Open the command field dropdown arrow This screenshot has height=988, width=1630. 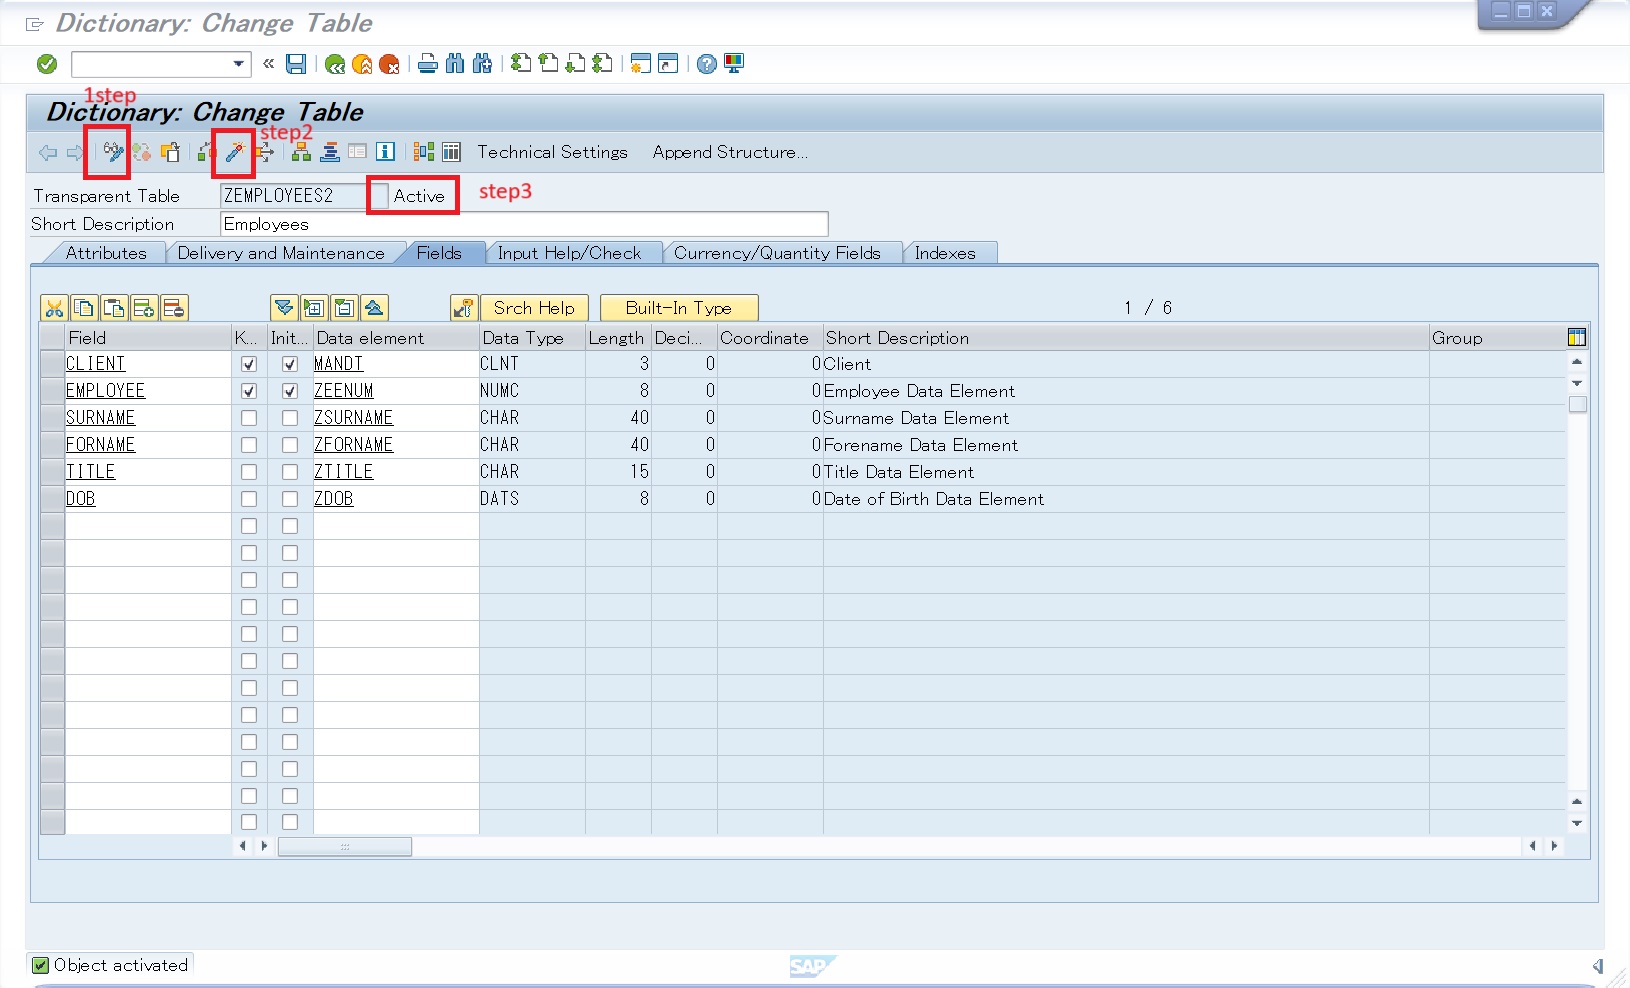click(x=238, y=64)
